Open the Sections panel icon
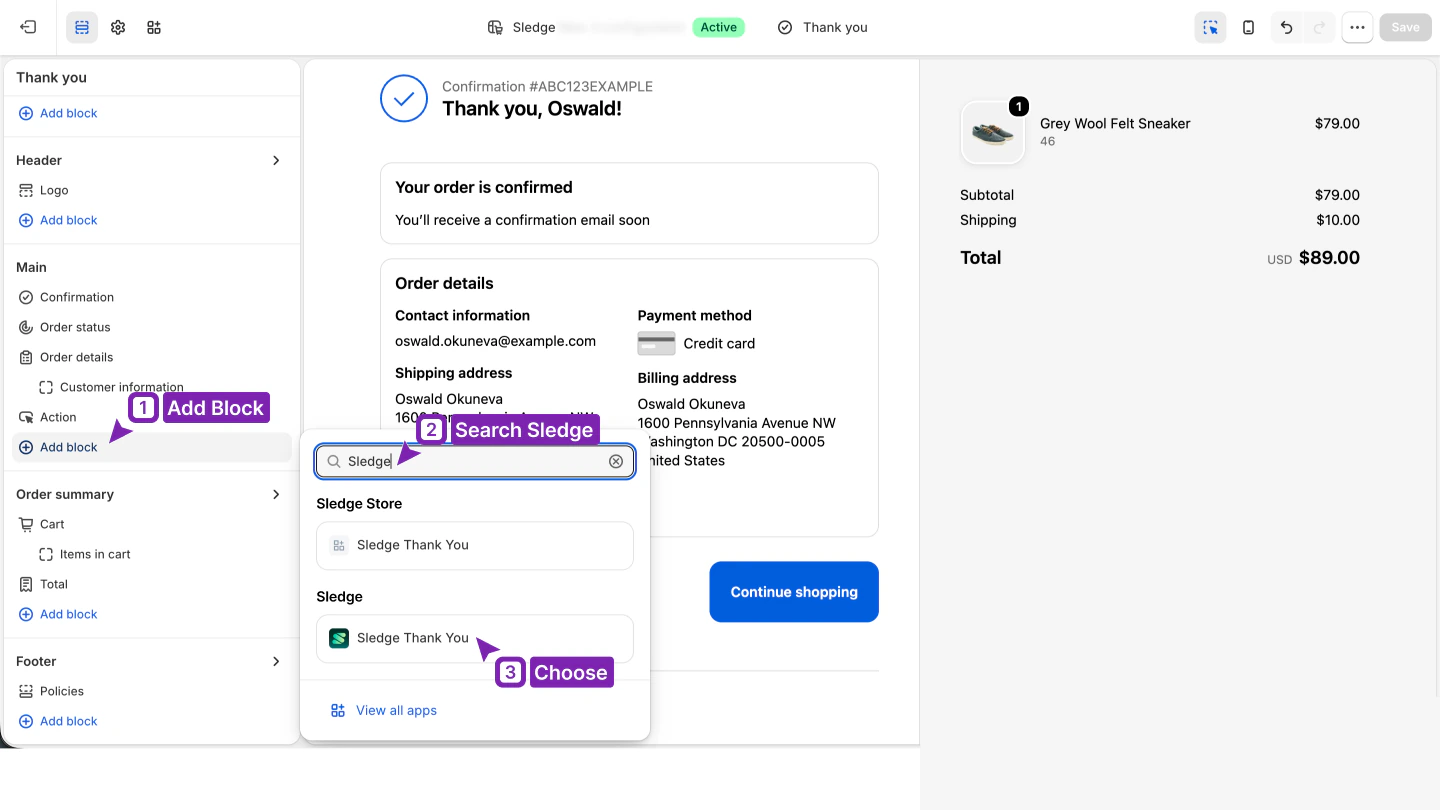Image resolution: width=1440 pixels, height=810 pixels. [x=82, y=27]
